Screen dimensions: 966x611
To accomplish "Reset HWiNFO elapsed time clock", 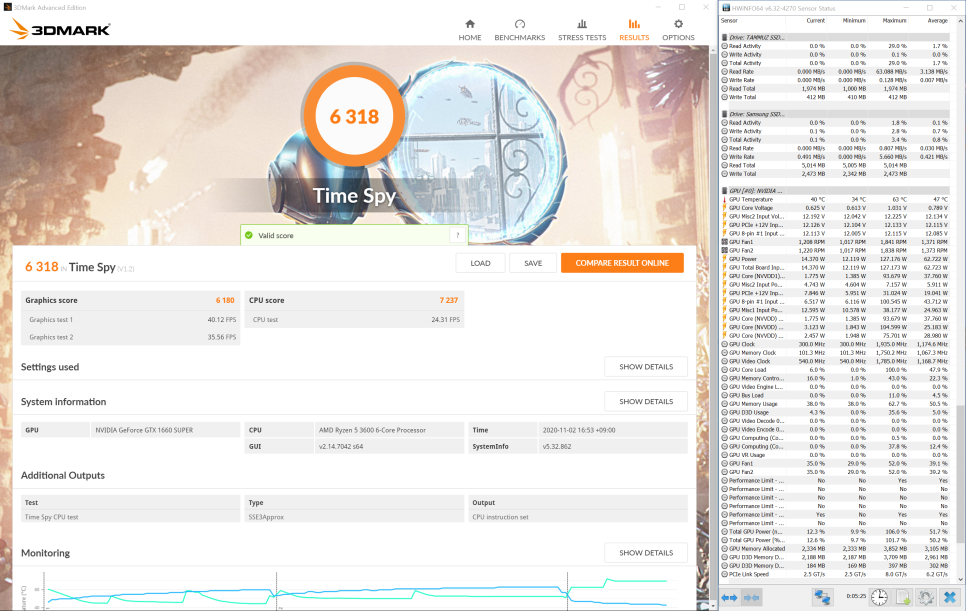I will point(879,597).
